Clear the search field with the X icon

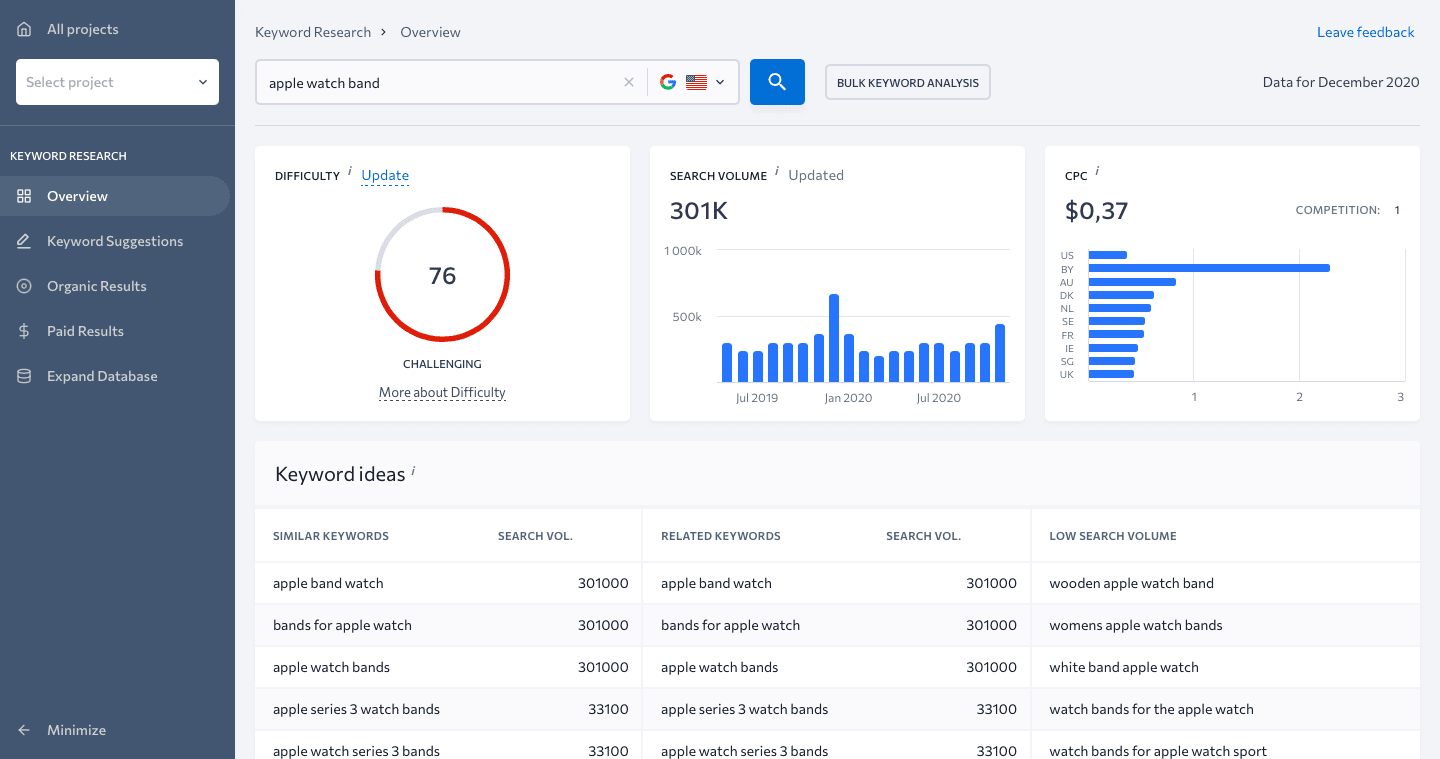[629, 82]
